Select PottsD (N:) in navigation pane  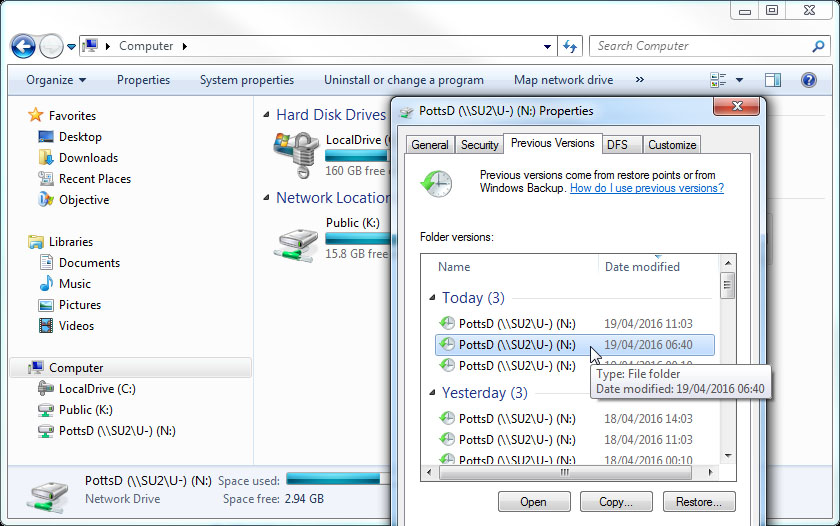(117, 431)
